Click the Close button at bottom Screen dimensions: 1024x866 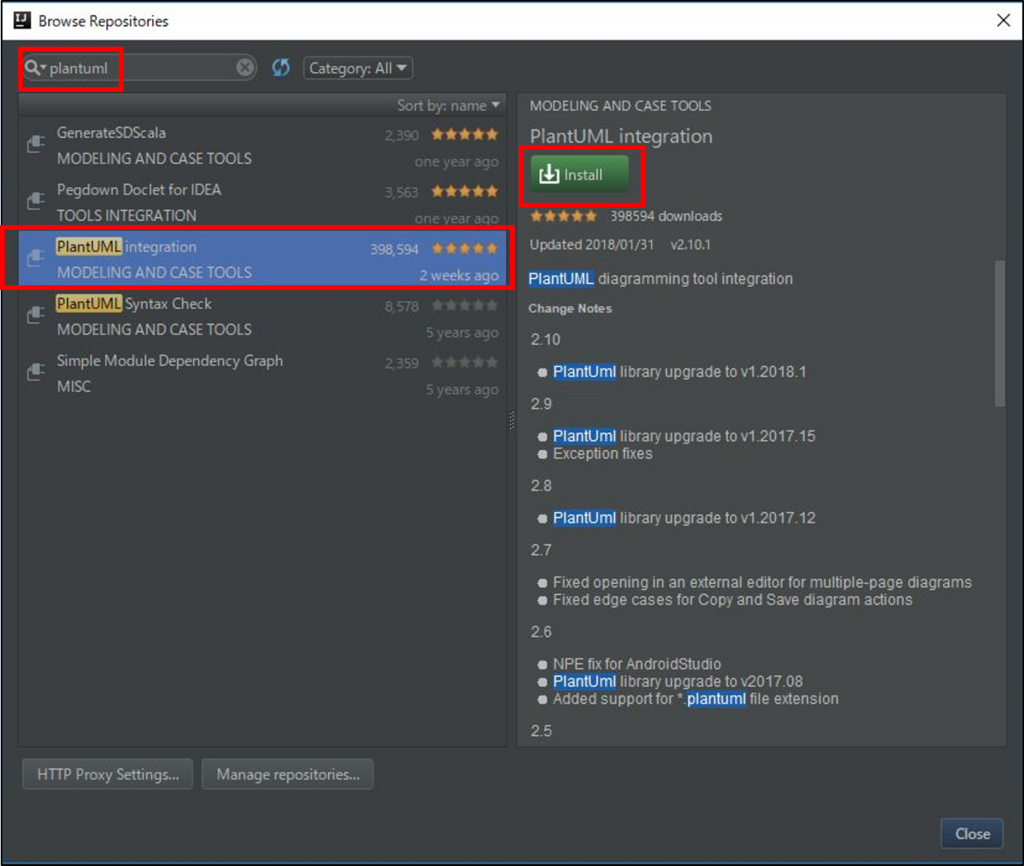click(972, 833)
